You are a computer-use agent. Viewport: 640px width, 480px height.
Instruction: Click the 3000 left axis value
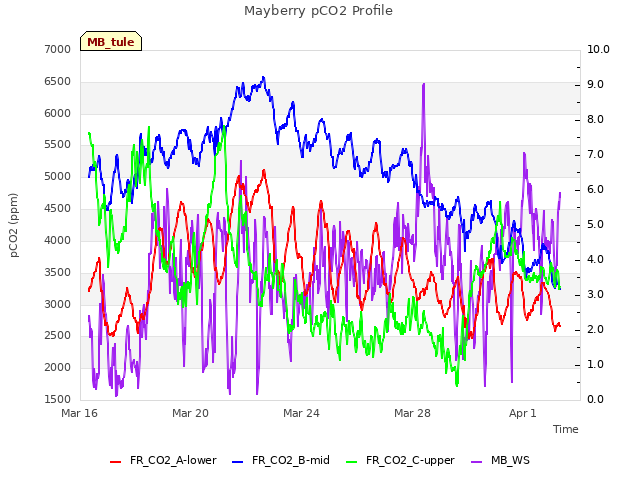[58, 304]
